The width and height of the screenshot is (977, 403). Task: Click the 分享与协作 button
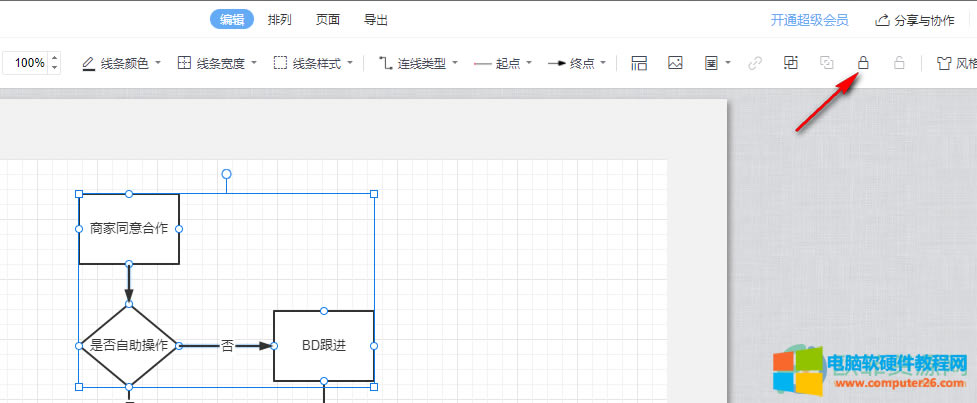(914, 20)
